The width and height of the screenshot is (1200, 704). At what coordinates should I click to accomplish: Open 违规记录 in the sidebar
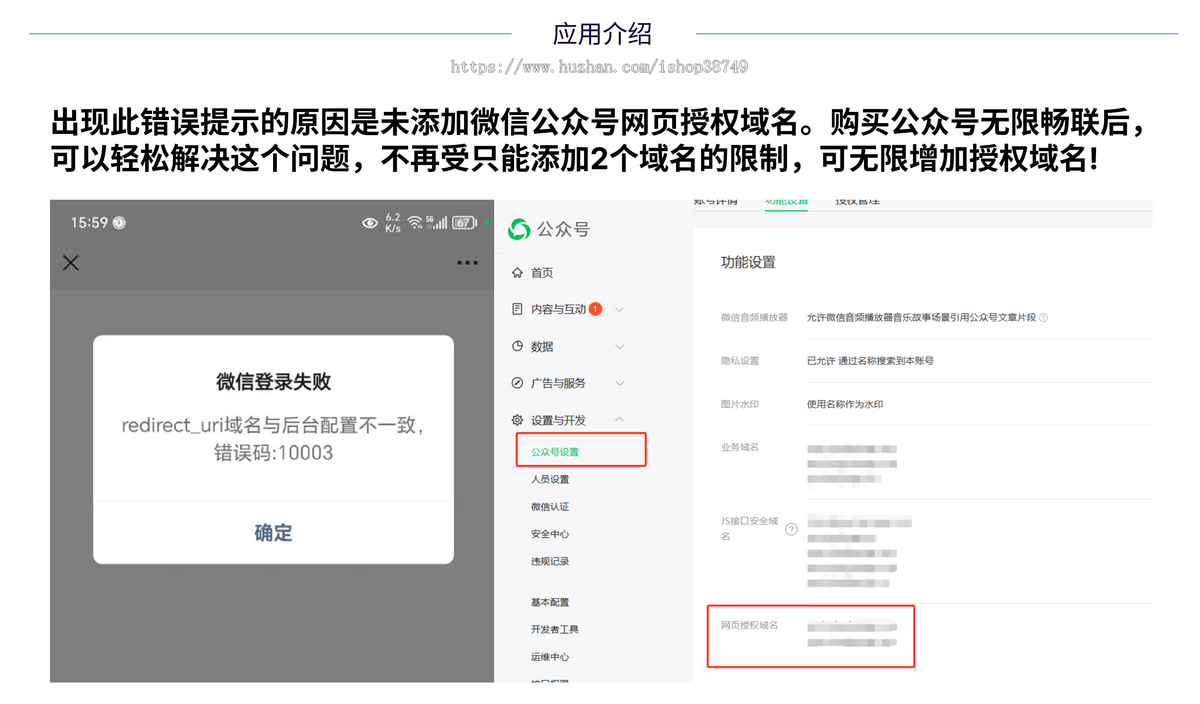pyautogui.click(x=550, y=561)
